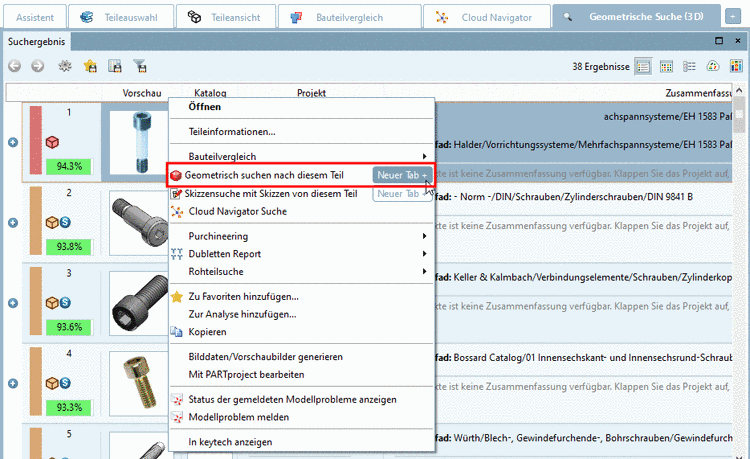750x459 pixels.
Task: Switch to the Bauteilvergleich tab
Action: (x=350, y=17)
